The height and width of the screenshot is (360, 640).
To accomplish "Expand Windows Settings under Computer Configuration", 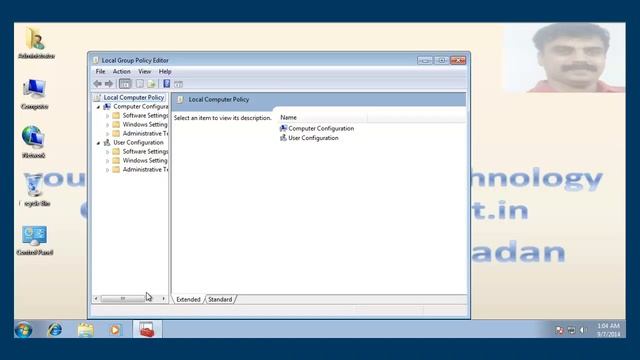I will tap(107, 125).
